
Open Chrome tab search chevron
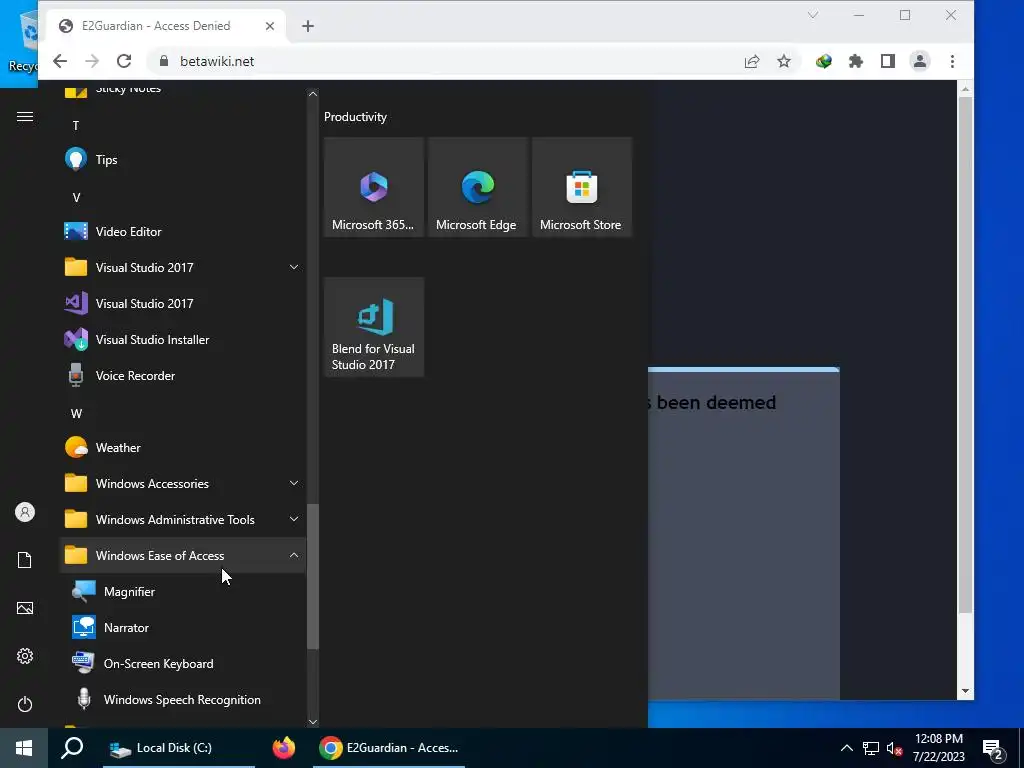pos(813,15)
